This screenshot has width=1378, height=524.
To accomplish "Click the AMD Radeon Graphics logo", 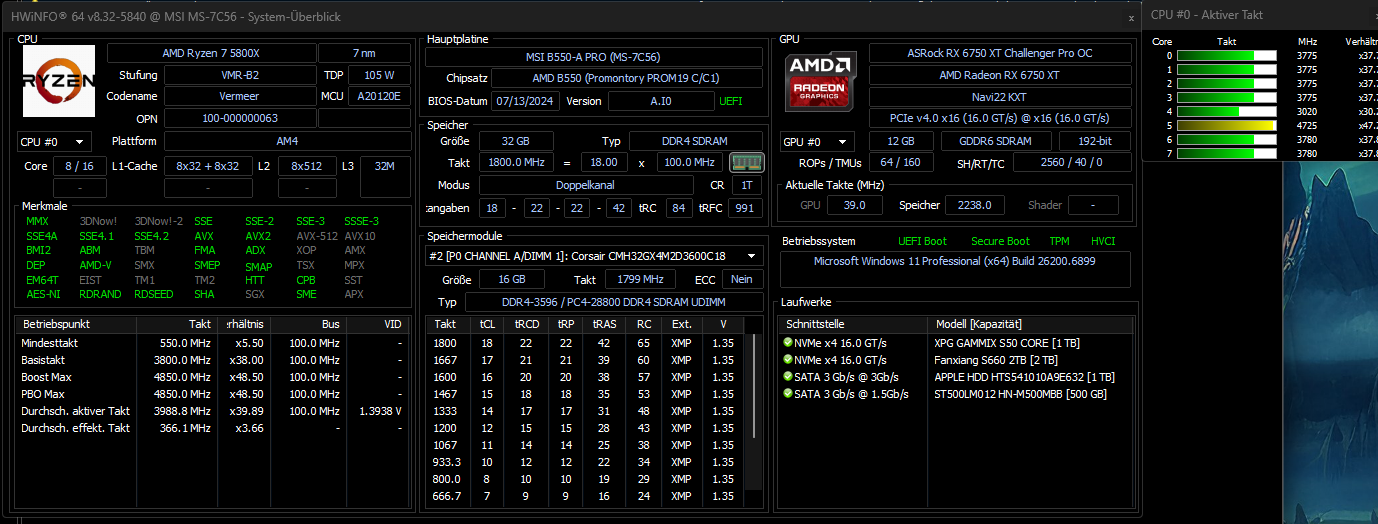I will pyautogui.click(x=820, y=81).
